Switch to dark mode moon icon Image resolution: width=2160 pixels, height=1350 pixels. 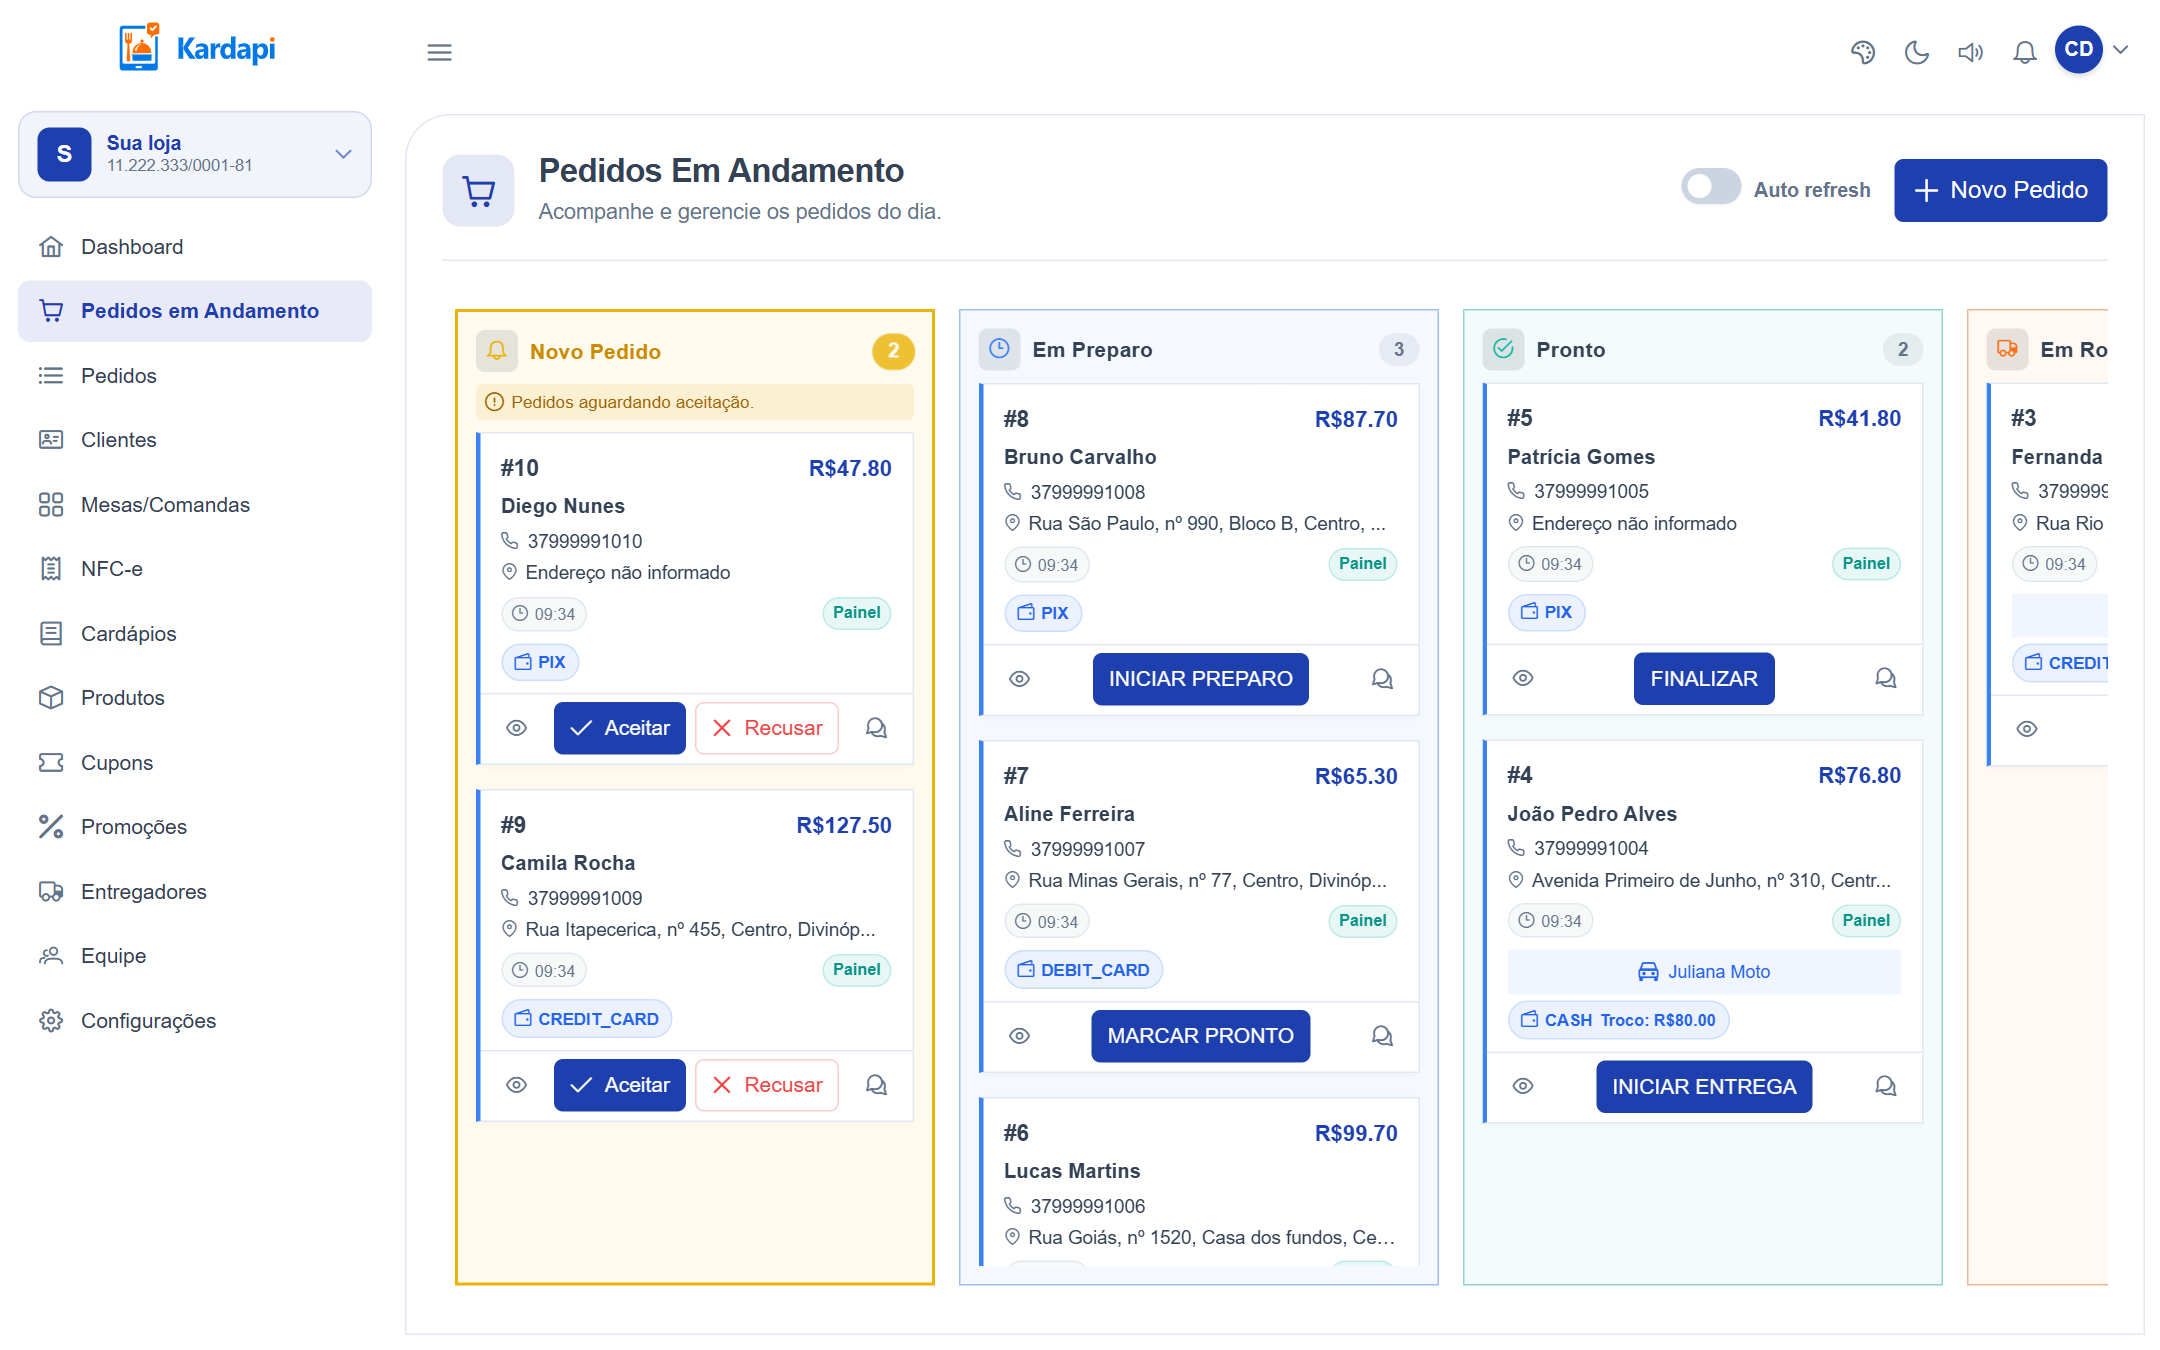point(1916,52)
